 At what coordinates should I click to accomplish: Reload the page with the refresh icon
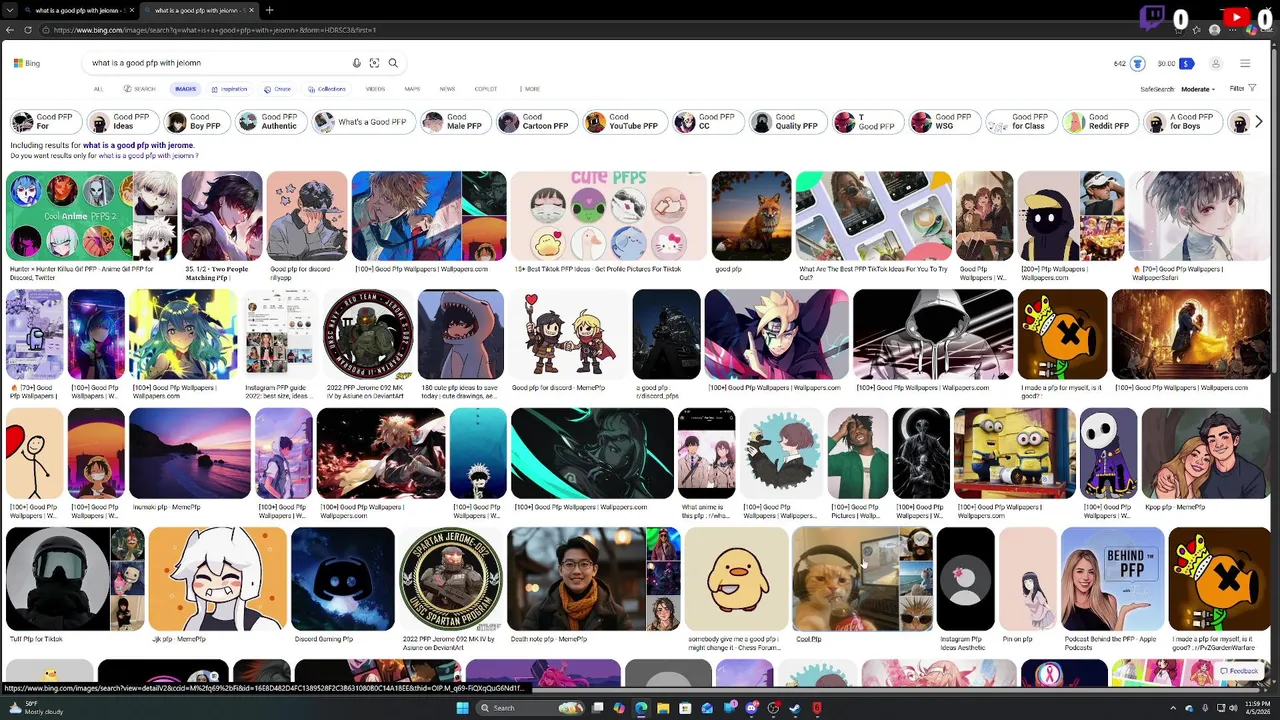pyautogui.click(x=28, y=30)
